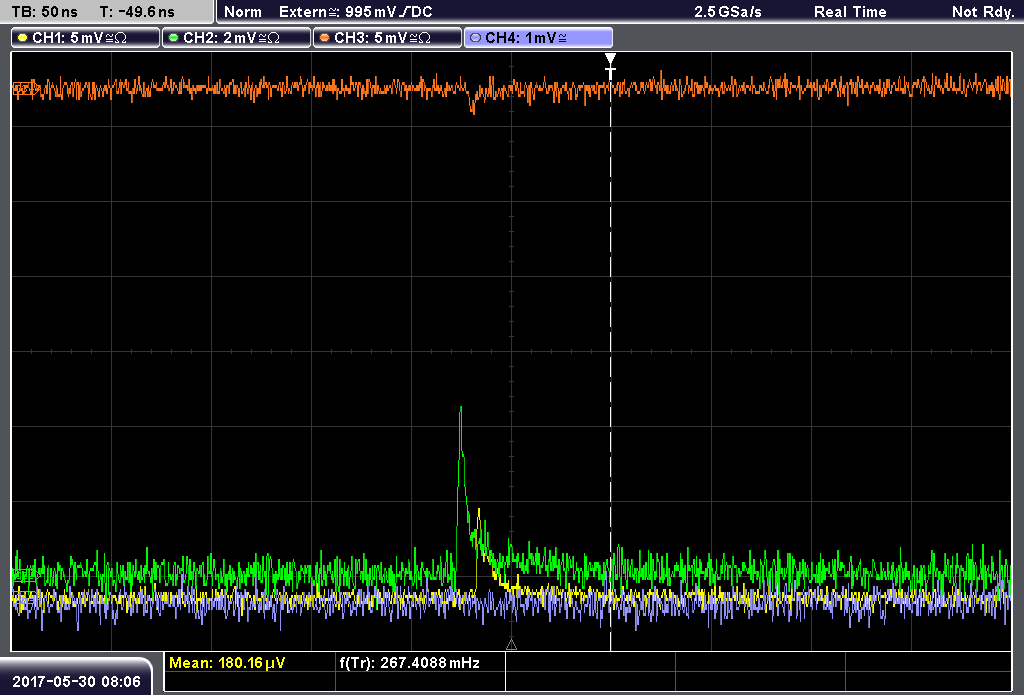Click the 2.5 GSa/s sample rate readout
The width and height of the screenshot is (1024, 695).
point(728,12)
